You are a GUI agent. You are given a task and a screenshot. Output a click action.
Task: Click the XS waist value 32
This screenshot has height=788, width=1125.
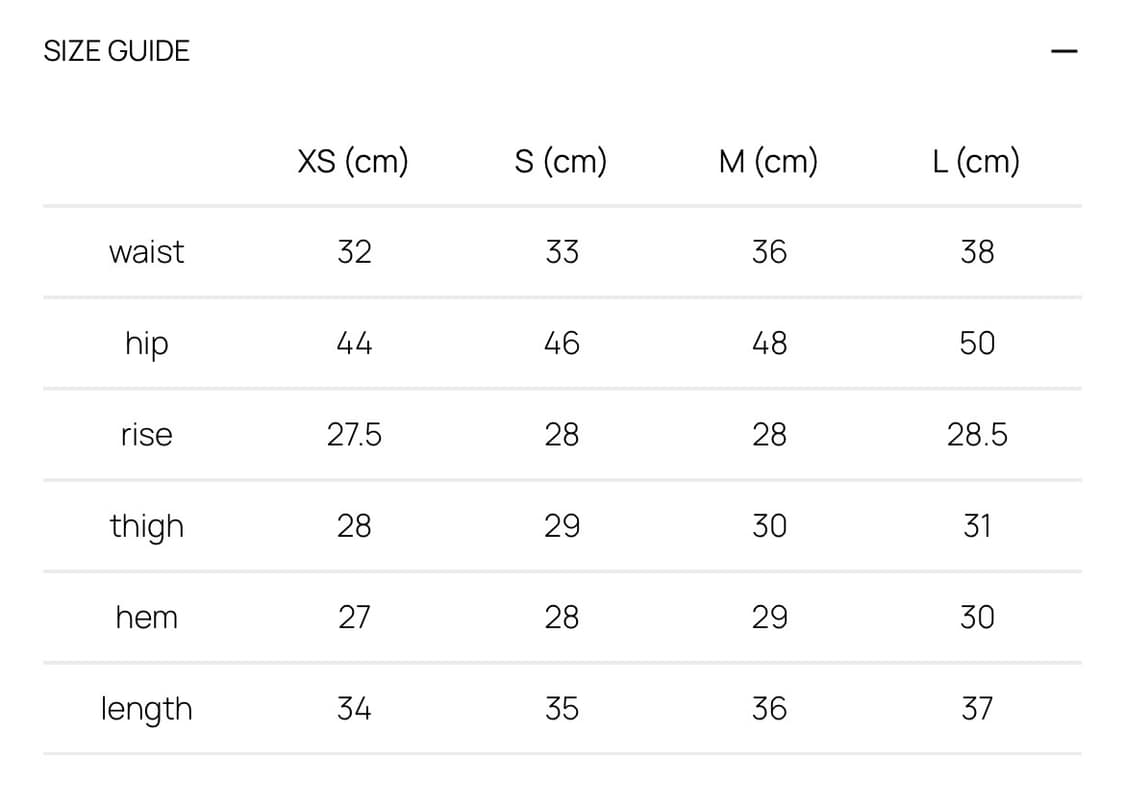coord(354,252)
